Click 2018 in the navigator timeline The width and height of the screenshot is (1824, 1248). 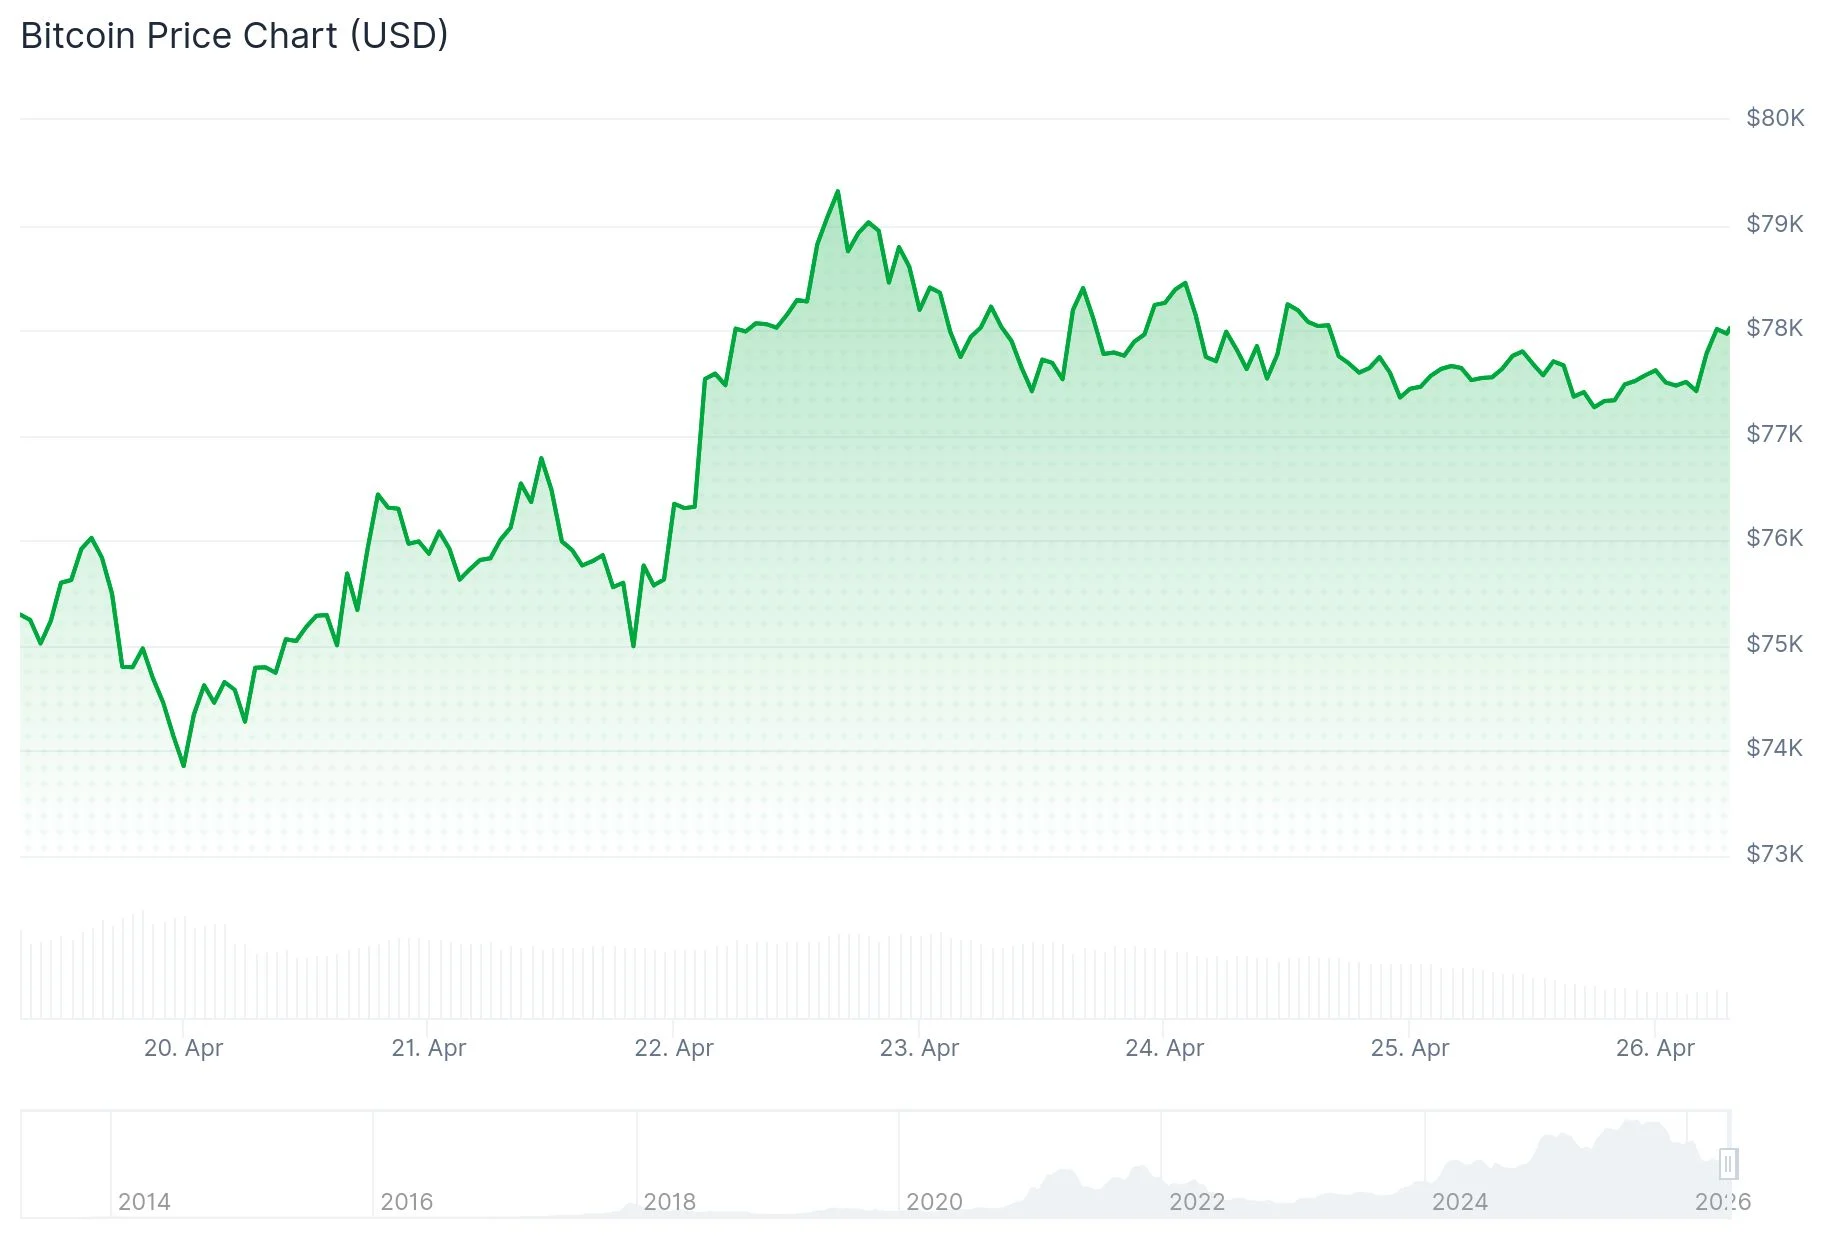coord(670,1202)
